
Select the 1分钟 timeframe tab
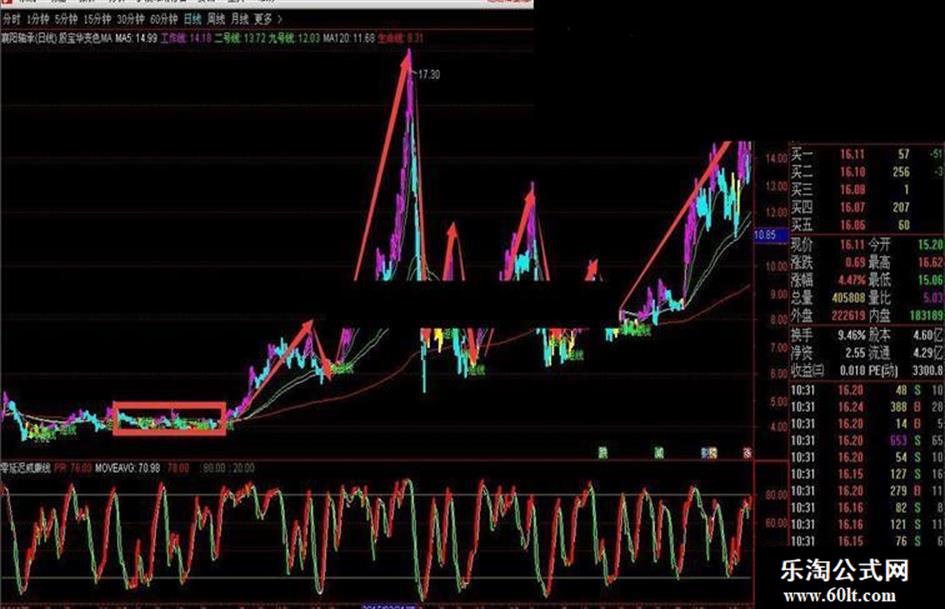tap(37, 19)
